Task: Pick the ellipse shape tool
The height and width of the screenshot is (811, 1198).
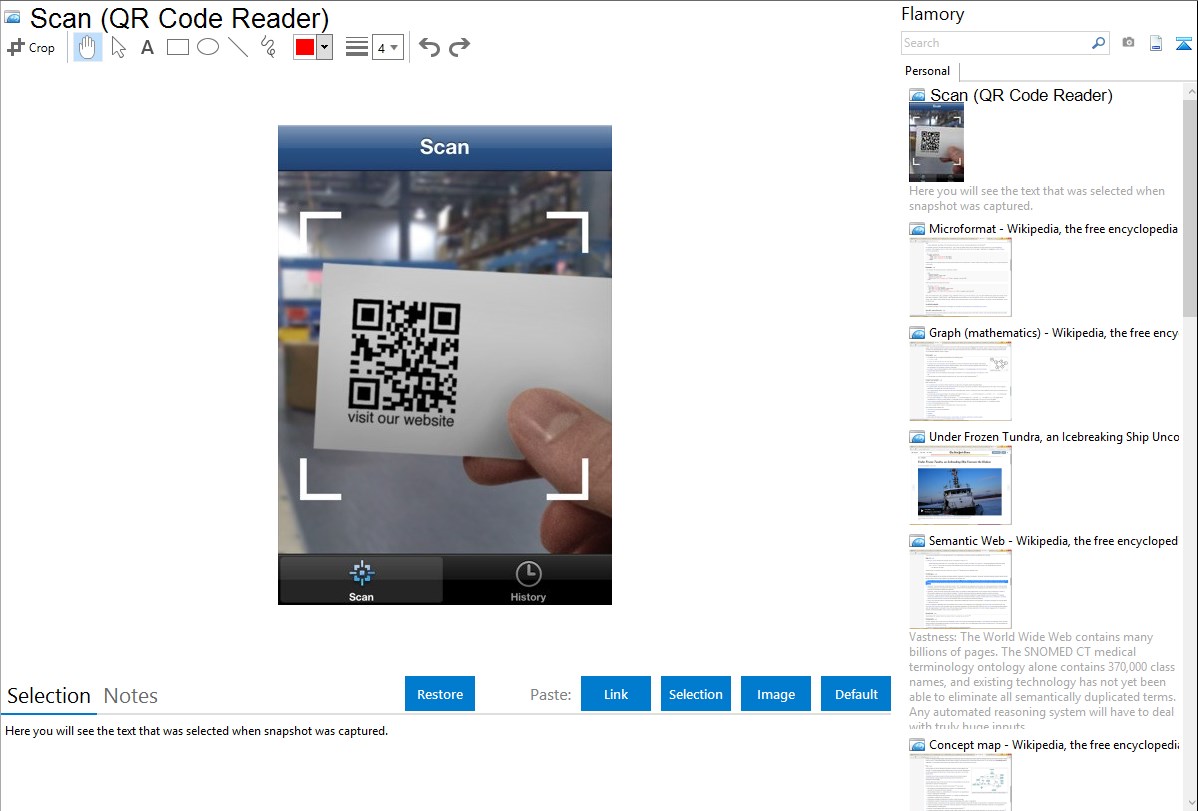Action: 208,47
